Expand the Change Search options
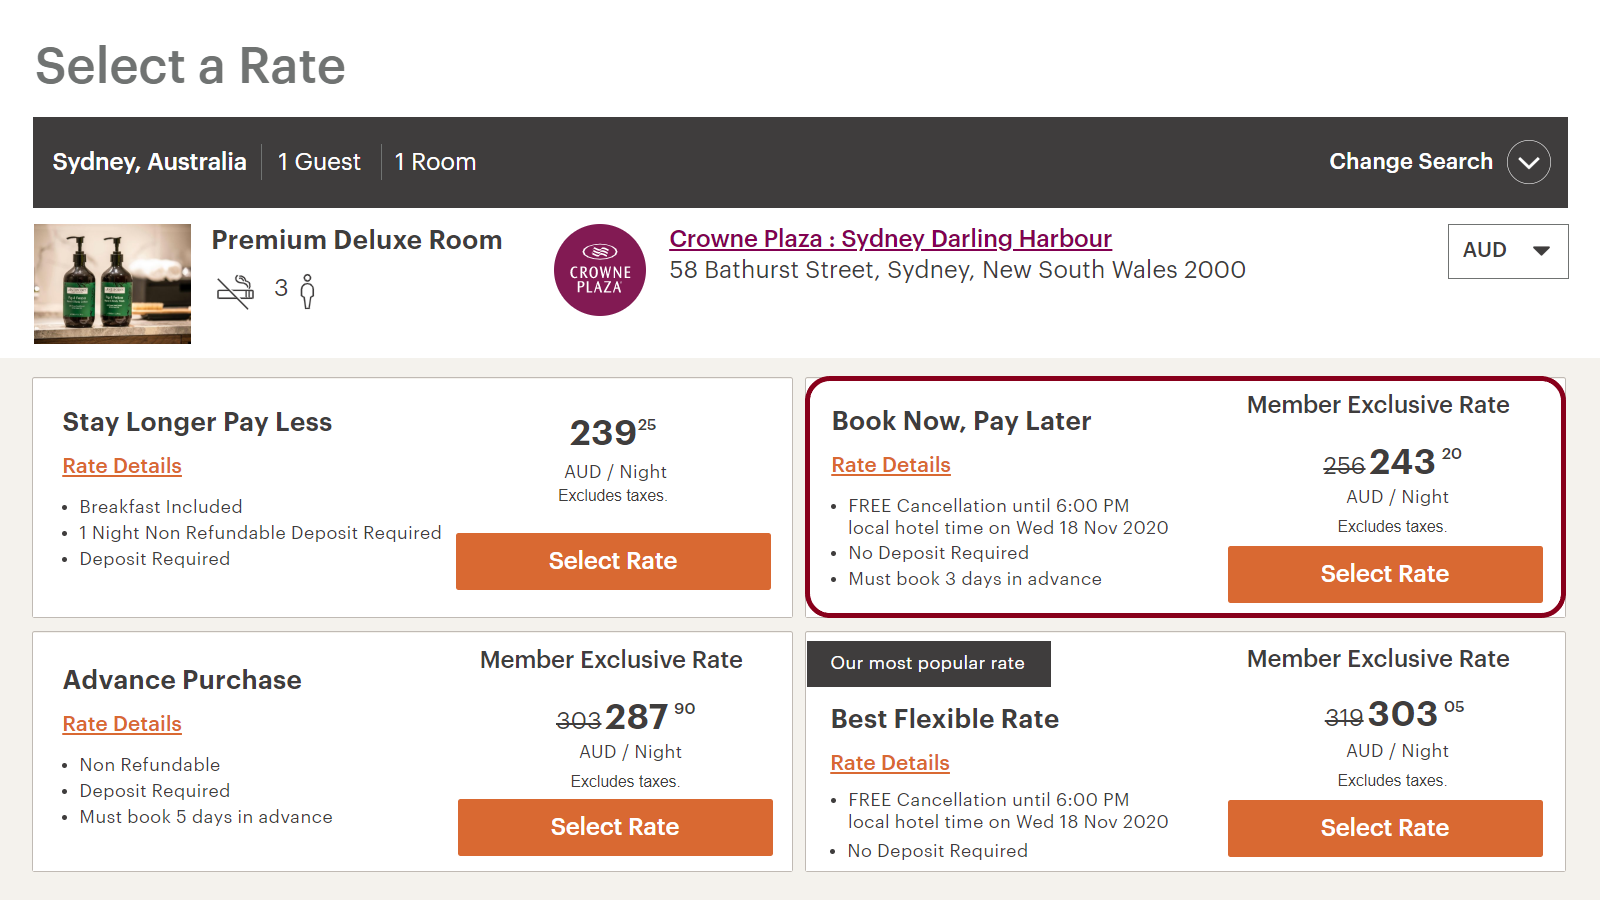1600x900 pixels. click(x=1411, y=161)
